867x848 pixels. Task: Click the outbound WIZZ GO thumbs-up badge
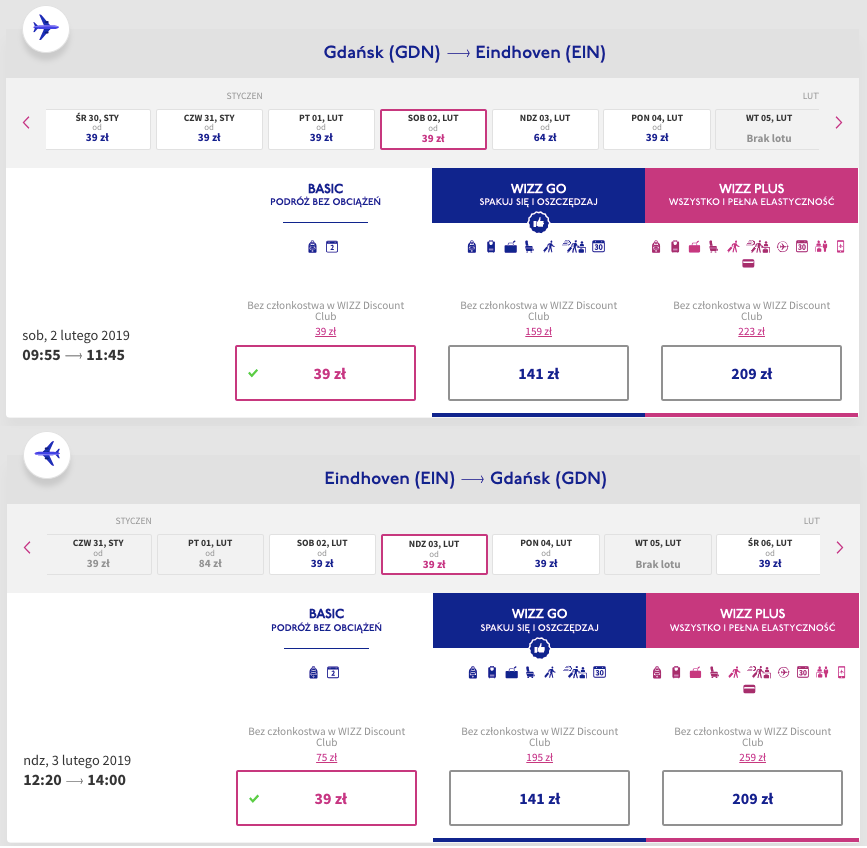539,223
